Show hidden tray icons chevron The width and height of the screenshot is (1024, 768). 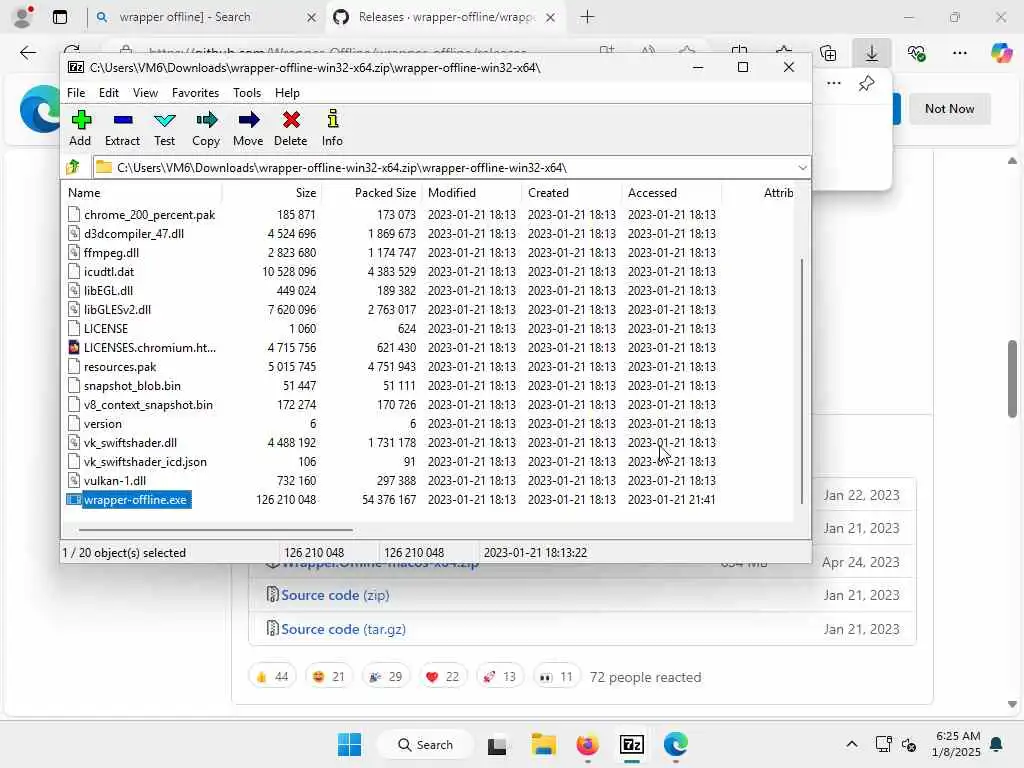pos(852,744)
